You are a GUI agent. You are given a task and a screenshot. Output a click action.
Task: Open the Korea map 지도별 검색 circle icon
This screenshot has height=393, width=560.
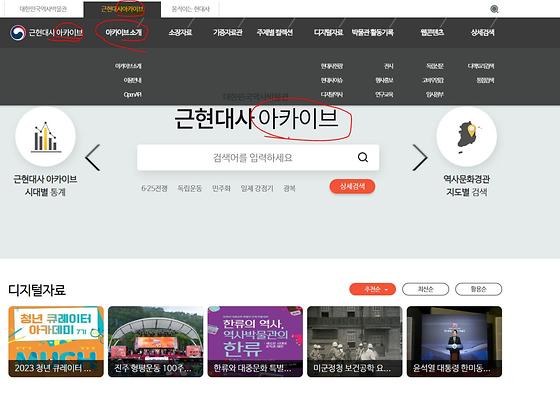[466, 137]
